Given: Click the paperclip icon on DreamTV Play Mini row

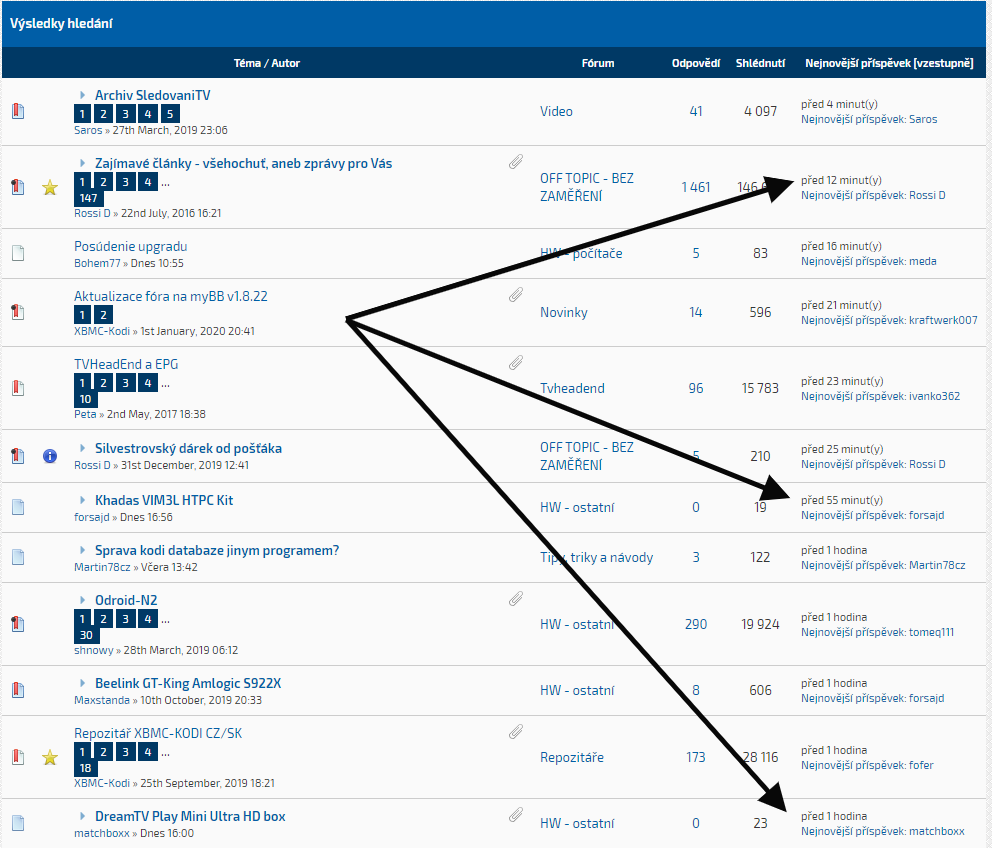Looking at the screenshot, I should (516, 815).
